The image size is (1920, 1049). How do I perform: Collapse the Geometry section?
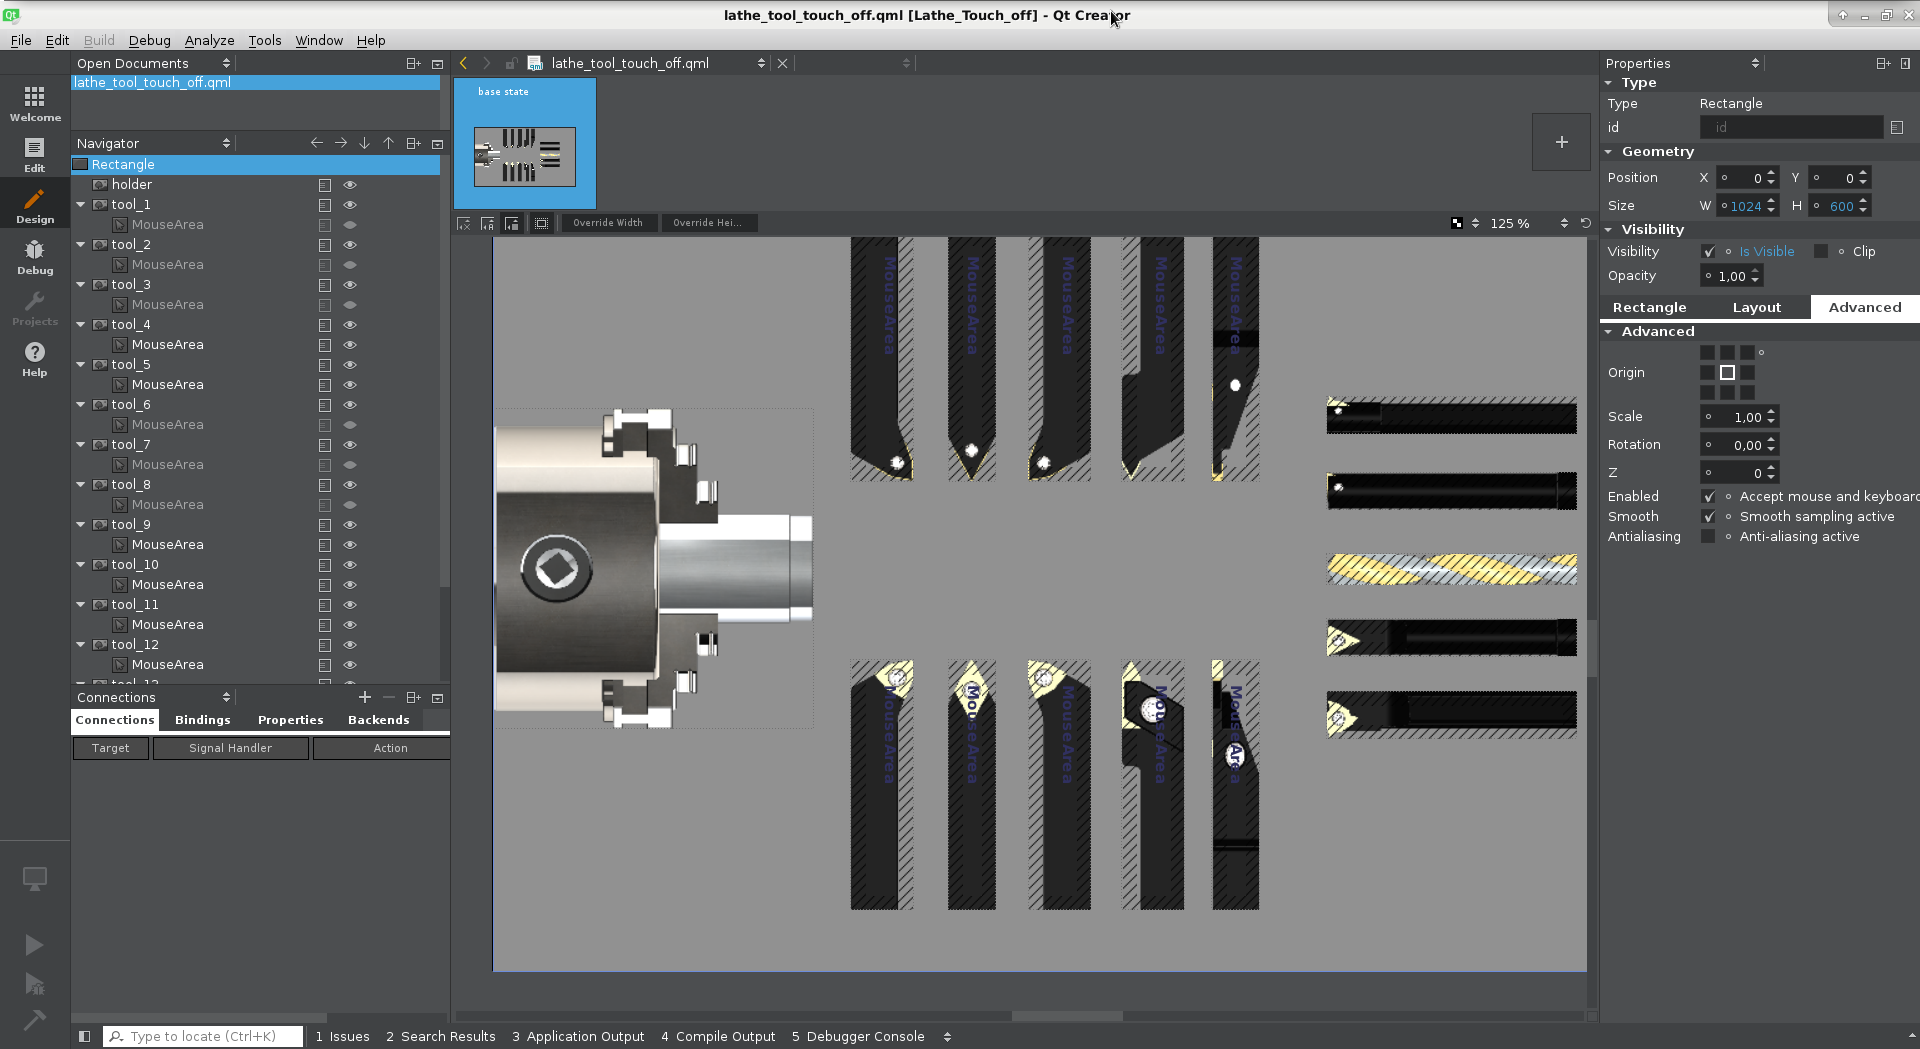click(x=1609, y=152)
